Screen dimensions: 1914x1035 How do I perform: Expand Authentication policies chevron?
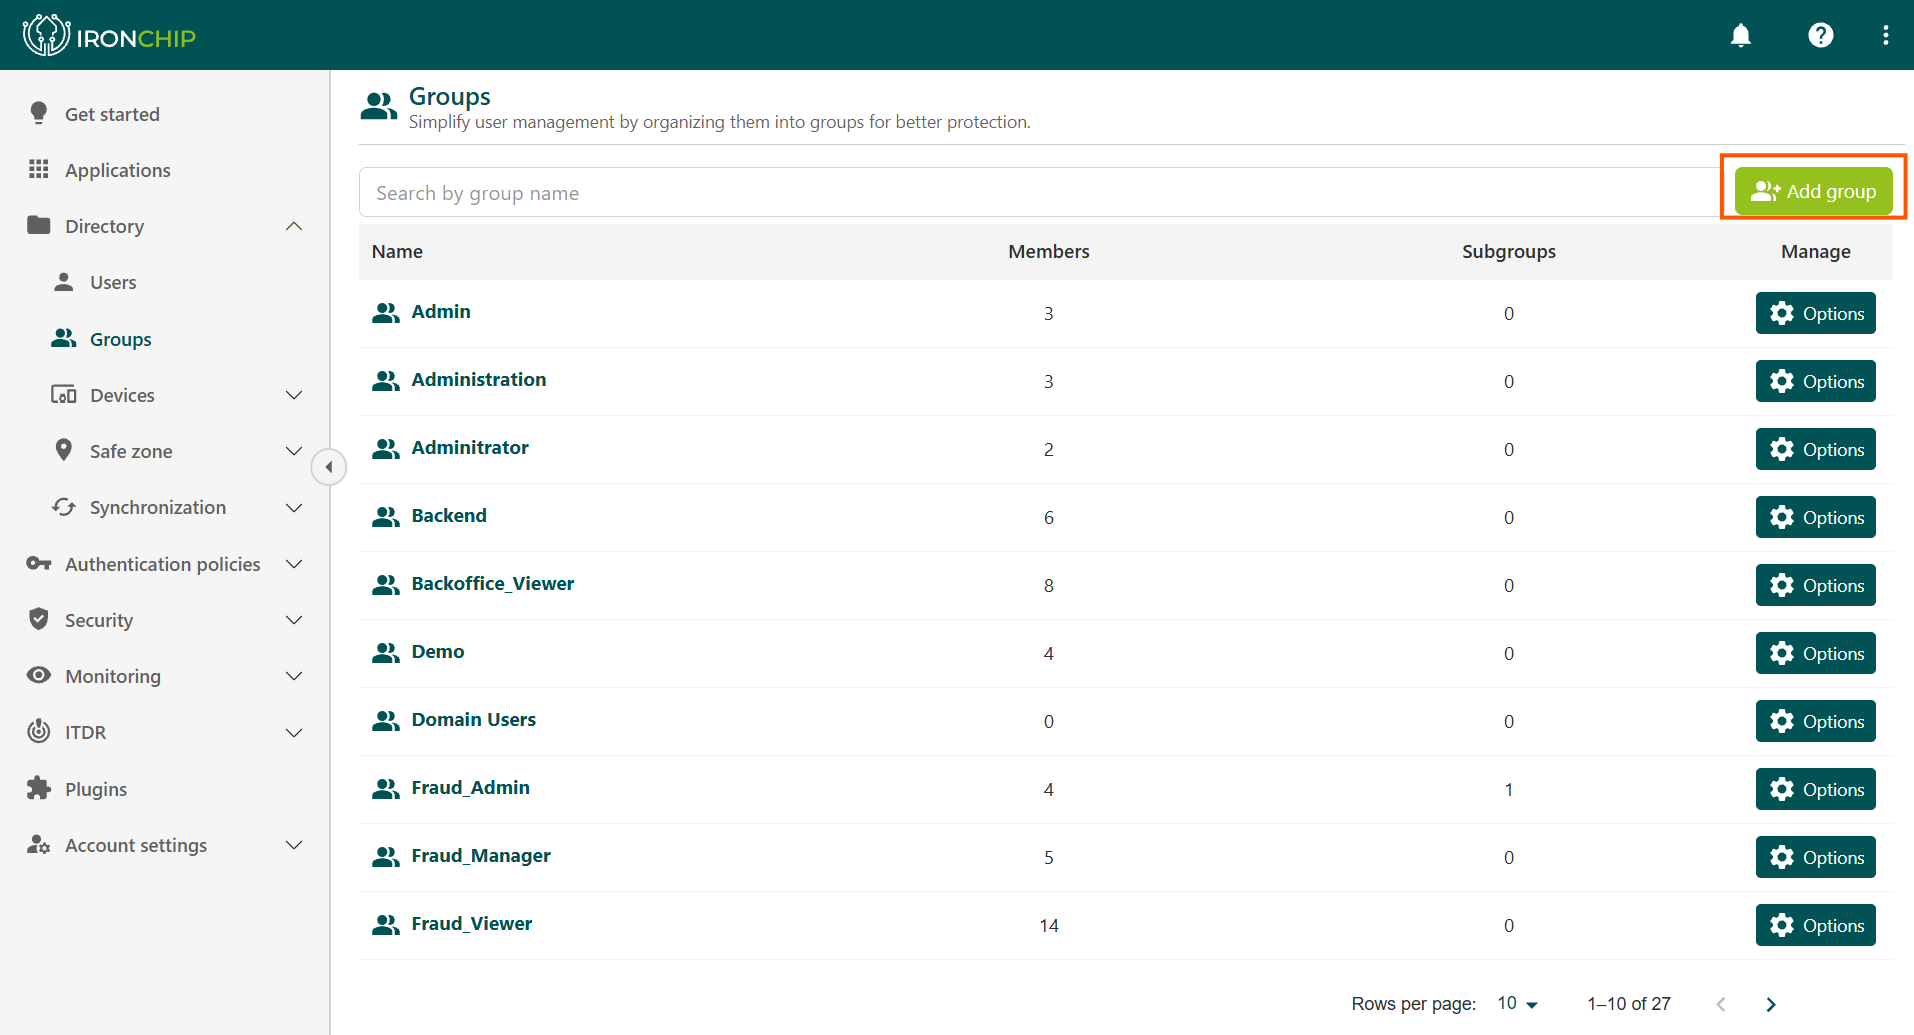[x=294, y=564]
